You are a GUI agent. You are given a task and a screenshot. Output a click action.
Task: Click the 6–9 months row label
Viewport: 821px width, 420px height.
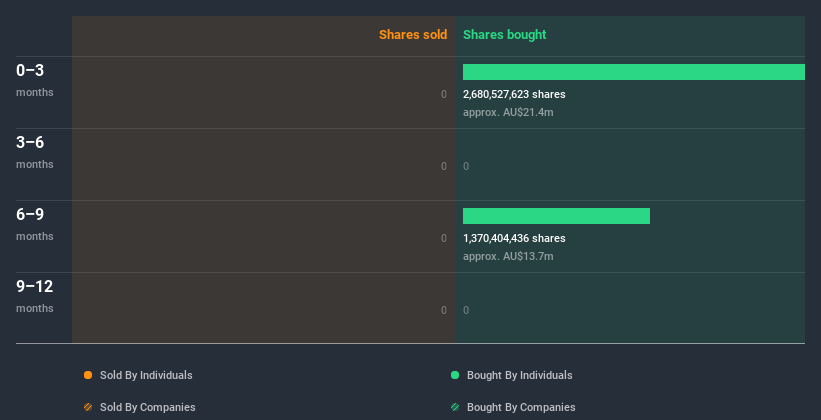point(35,224)
